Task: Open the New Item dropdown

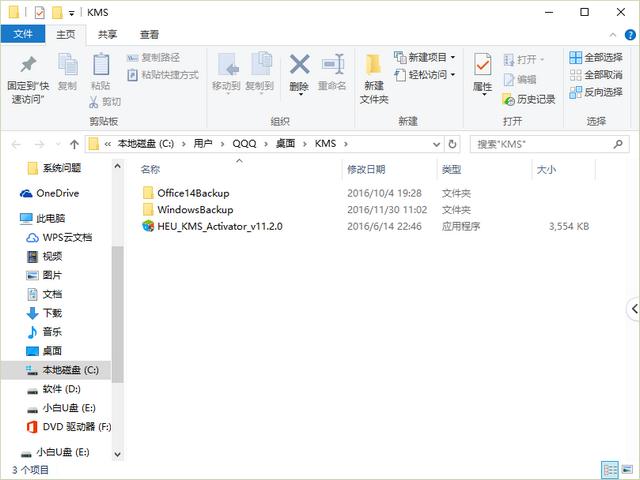Action: (425, 57)
